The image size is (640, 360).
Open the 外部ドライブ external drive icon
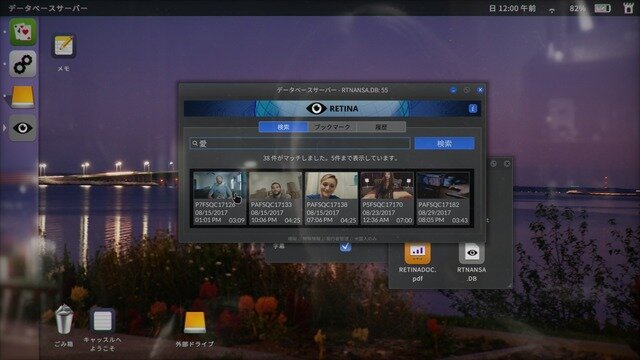(195, 329)
